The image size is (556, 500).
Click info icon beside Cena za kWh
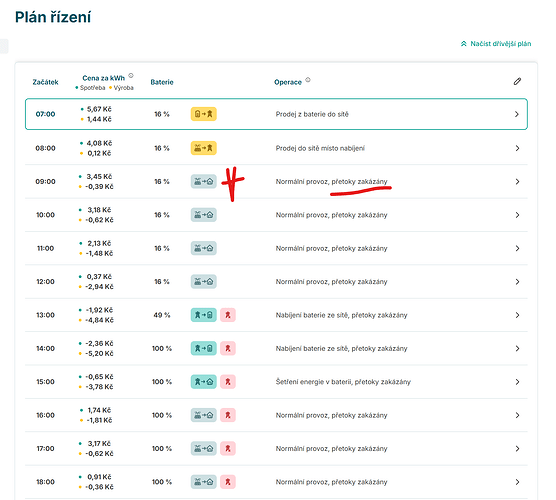pyautogui.click(x=131, y=76)
